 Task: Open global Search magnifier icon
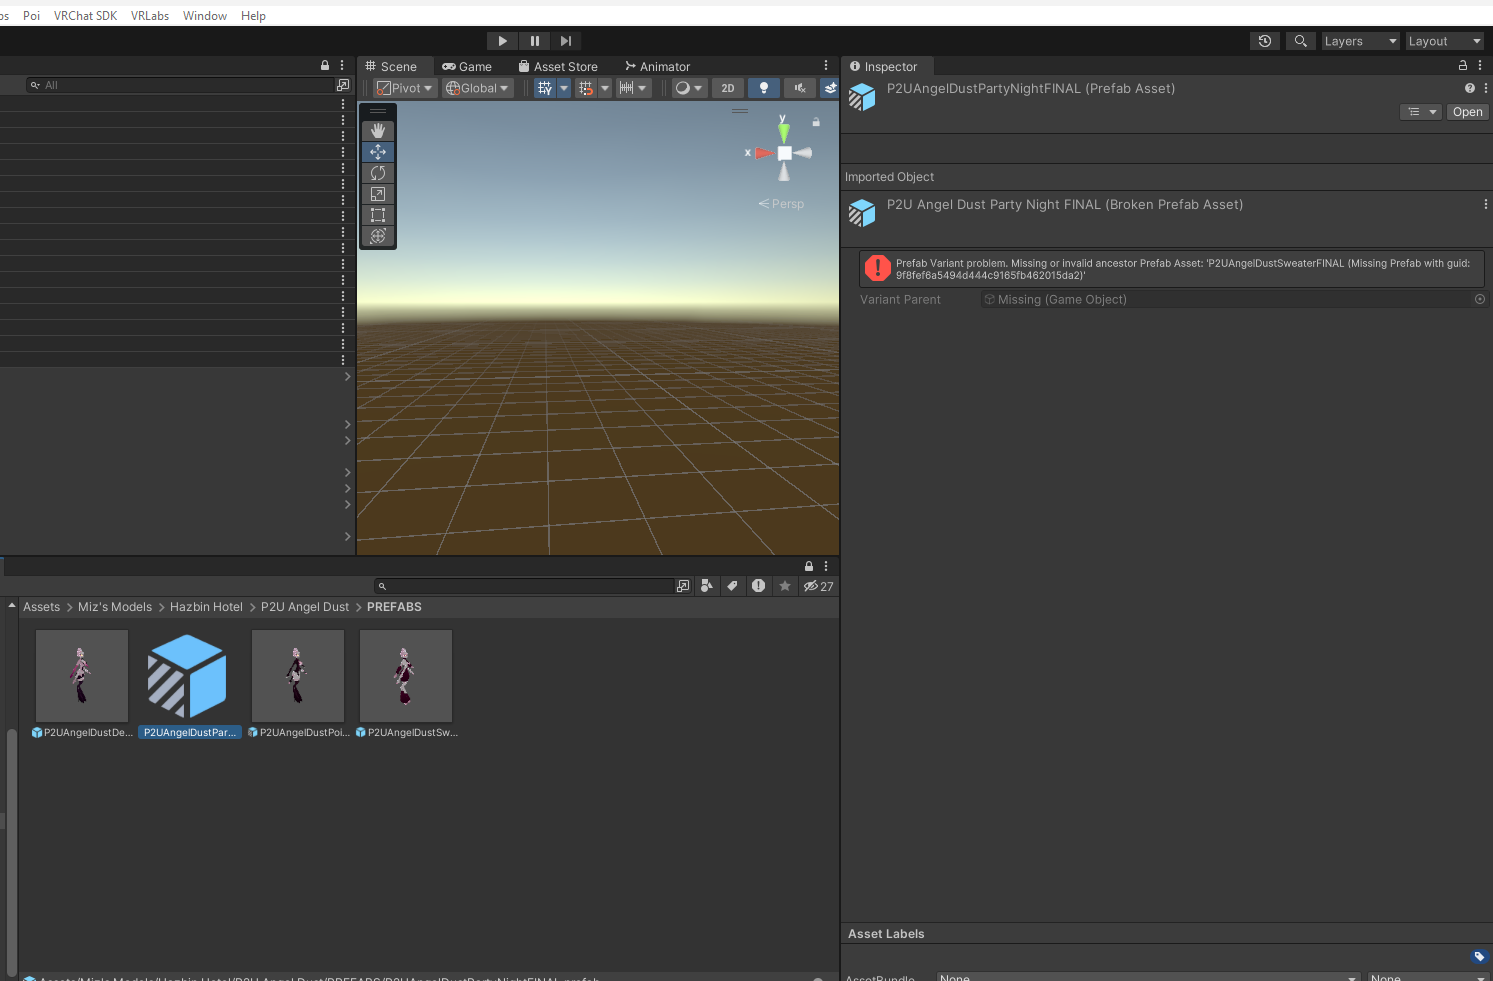(x=1300, y=41)
